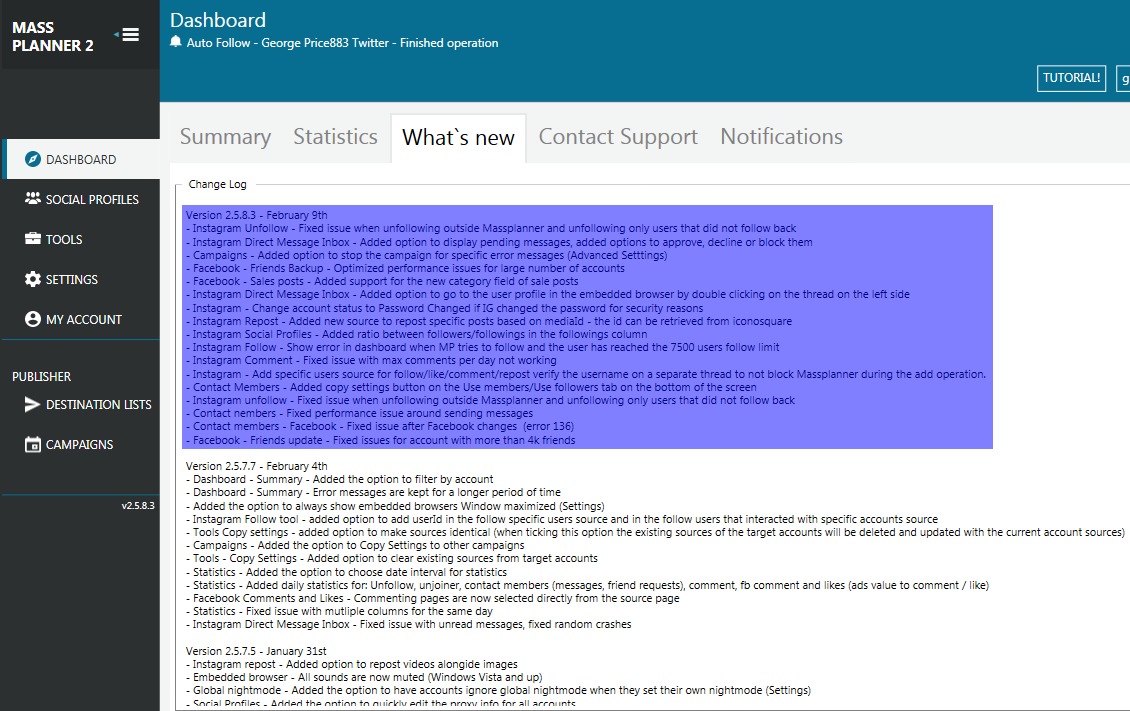Click the My Account person icon
The image size is (1130, 711).
33,319
